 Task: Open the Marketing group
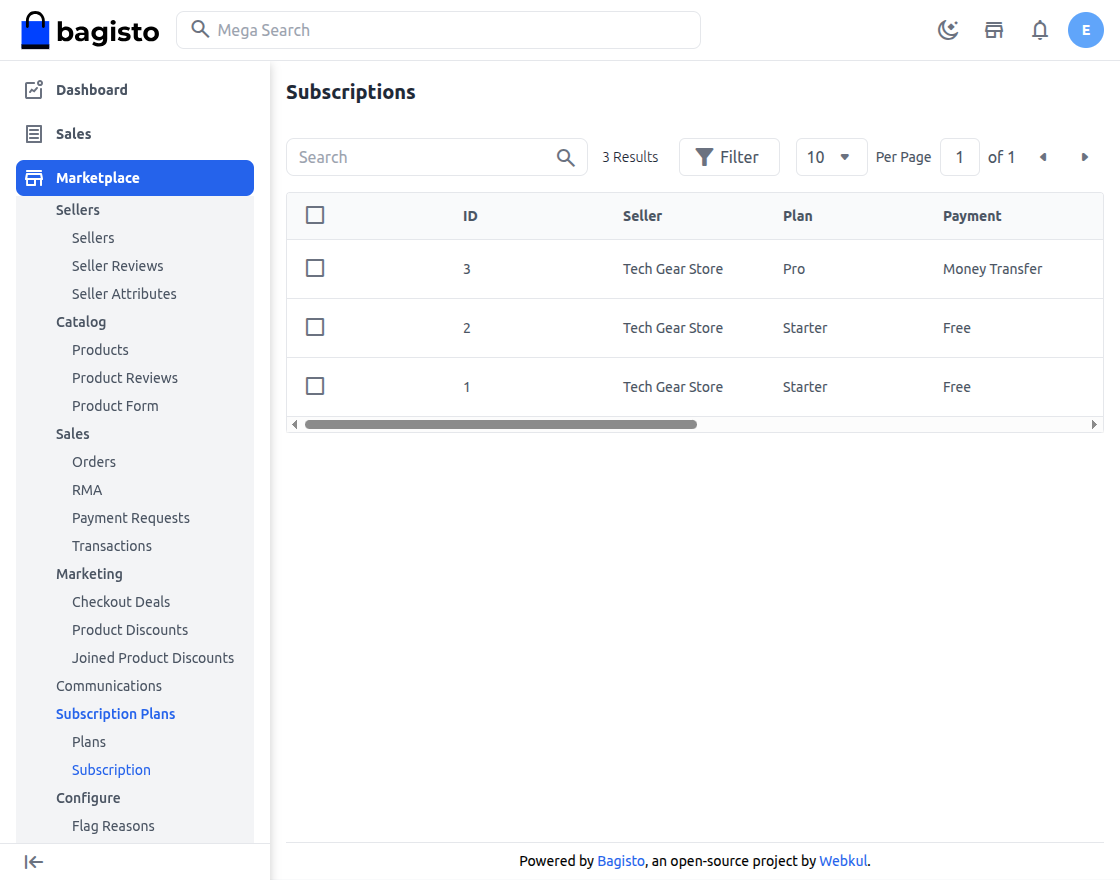[89, 574]
